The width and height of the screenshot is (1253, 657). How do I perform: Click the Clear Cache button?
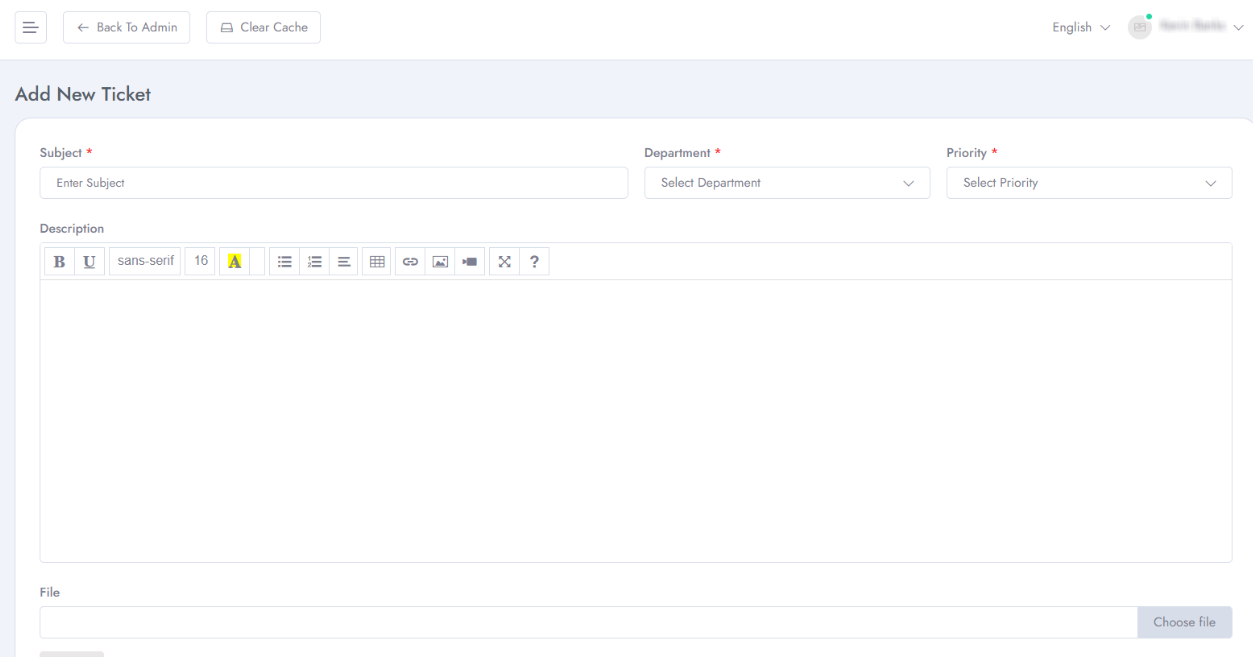click(x=263, y=27)
